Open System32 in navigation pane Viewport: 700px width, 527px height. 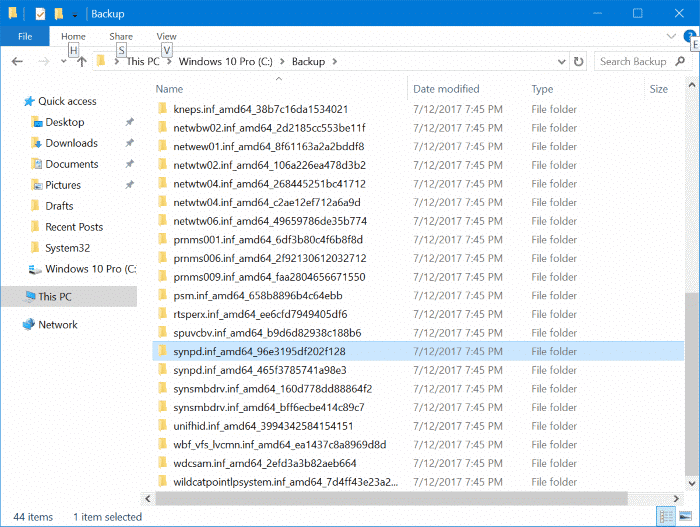[67, 248]
